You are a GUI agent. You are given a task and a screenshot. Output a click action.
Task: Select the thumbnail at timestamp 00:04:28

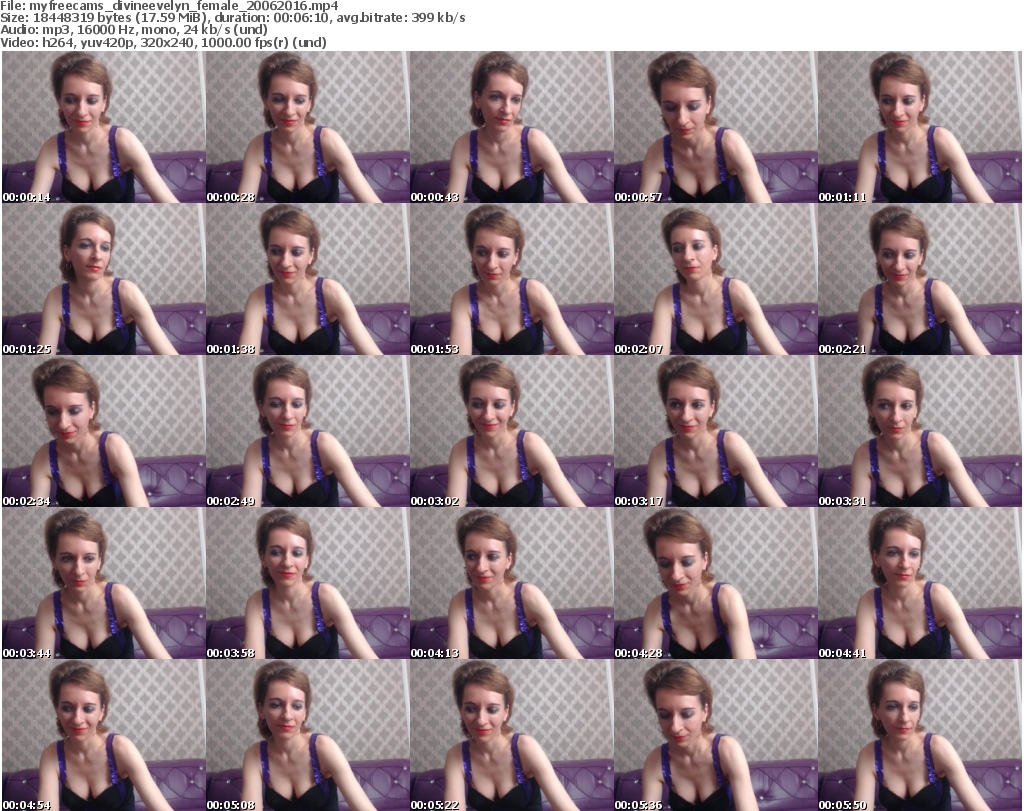[x=715, y=583]
